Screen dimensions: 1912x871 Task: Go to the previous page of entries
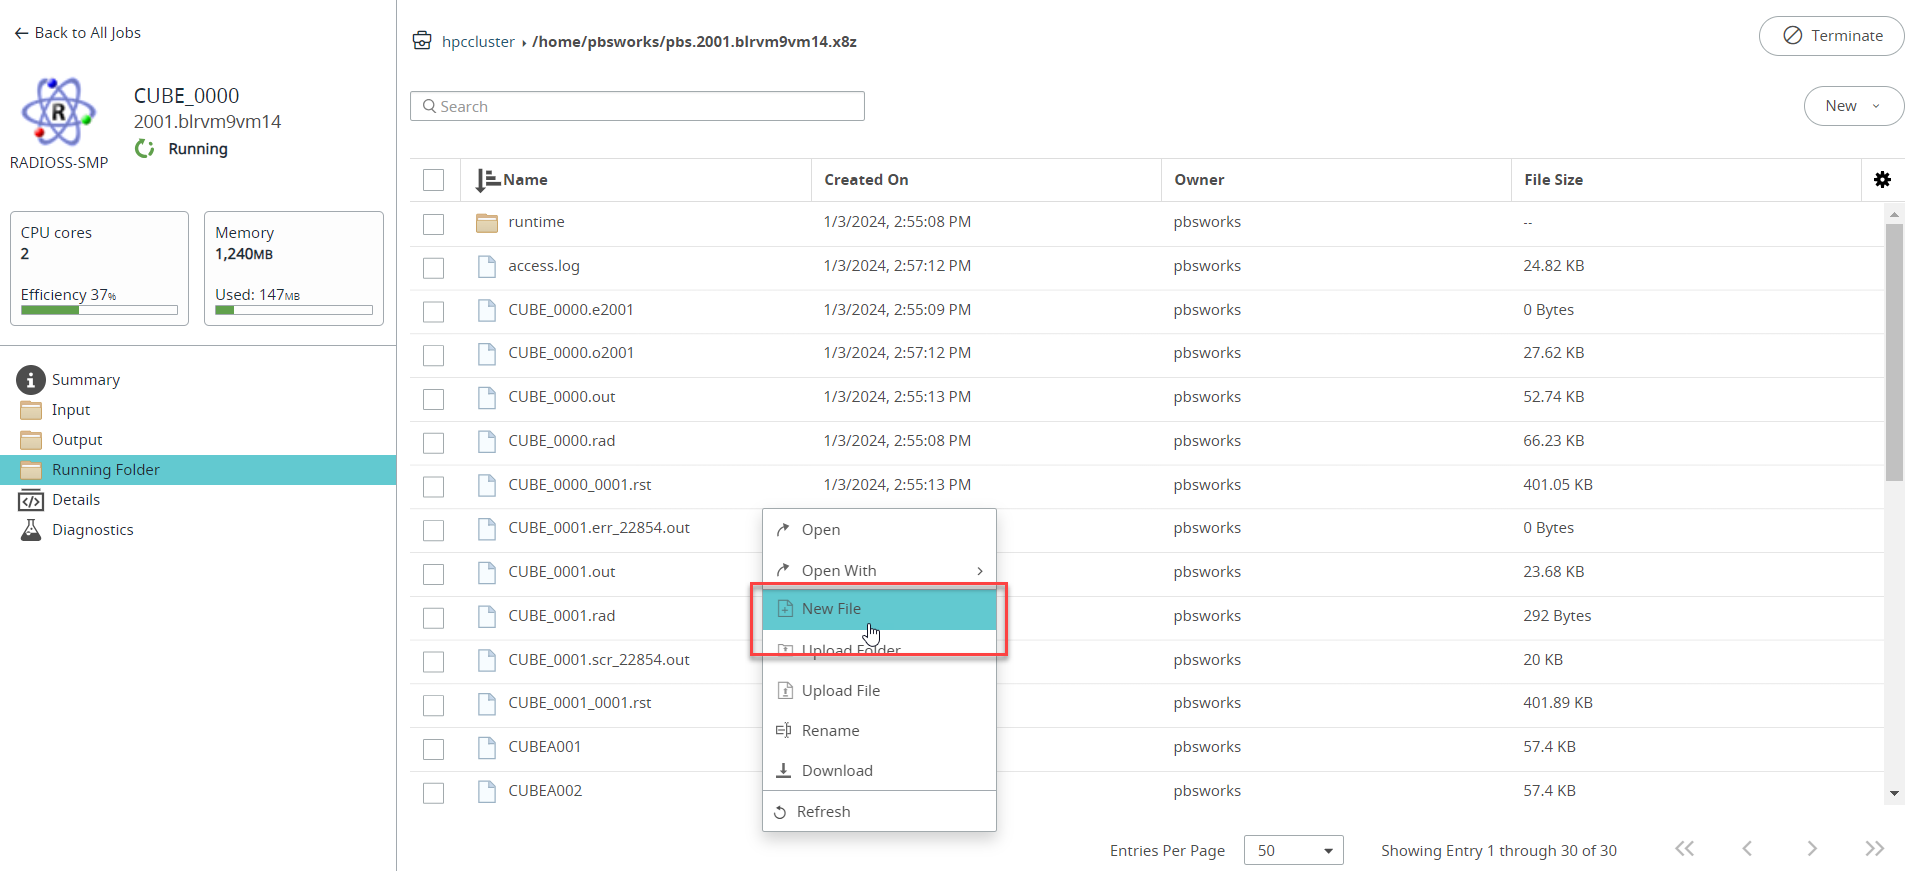click(1747, 848)
